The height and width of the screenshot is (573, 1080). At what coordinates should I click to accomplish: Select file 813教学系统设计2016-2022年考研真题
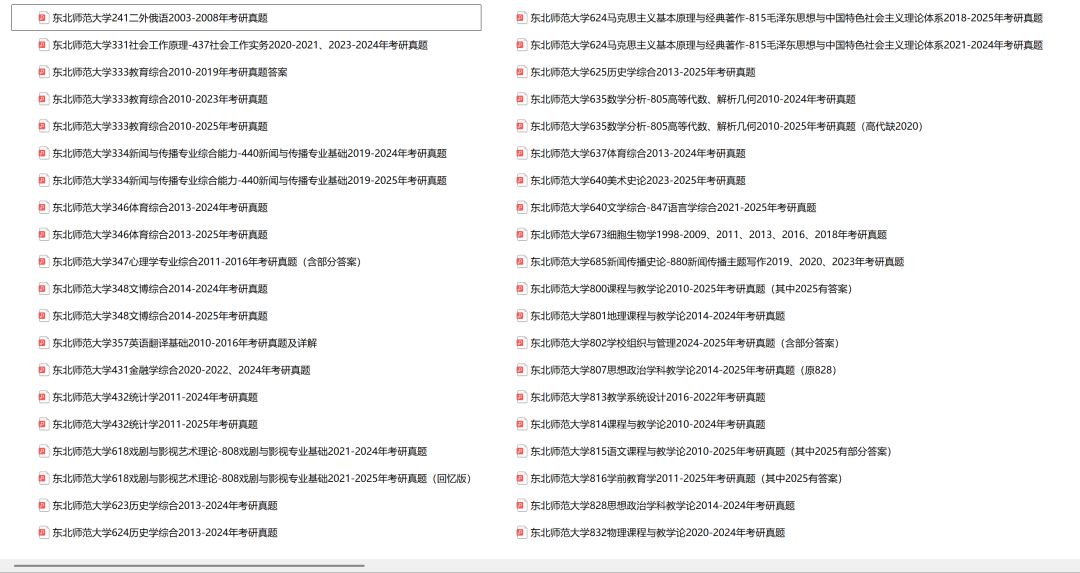647,397
